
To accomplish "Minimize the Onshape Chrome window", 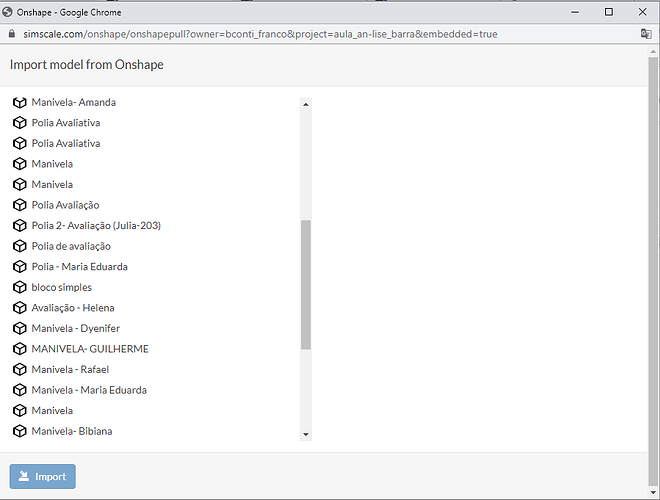I will 575,12.
